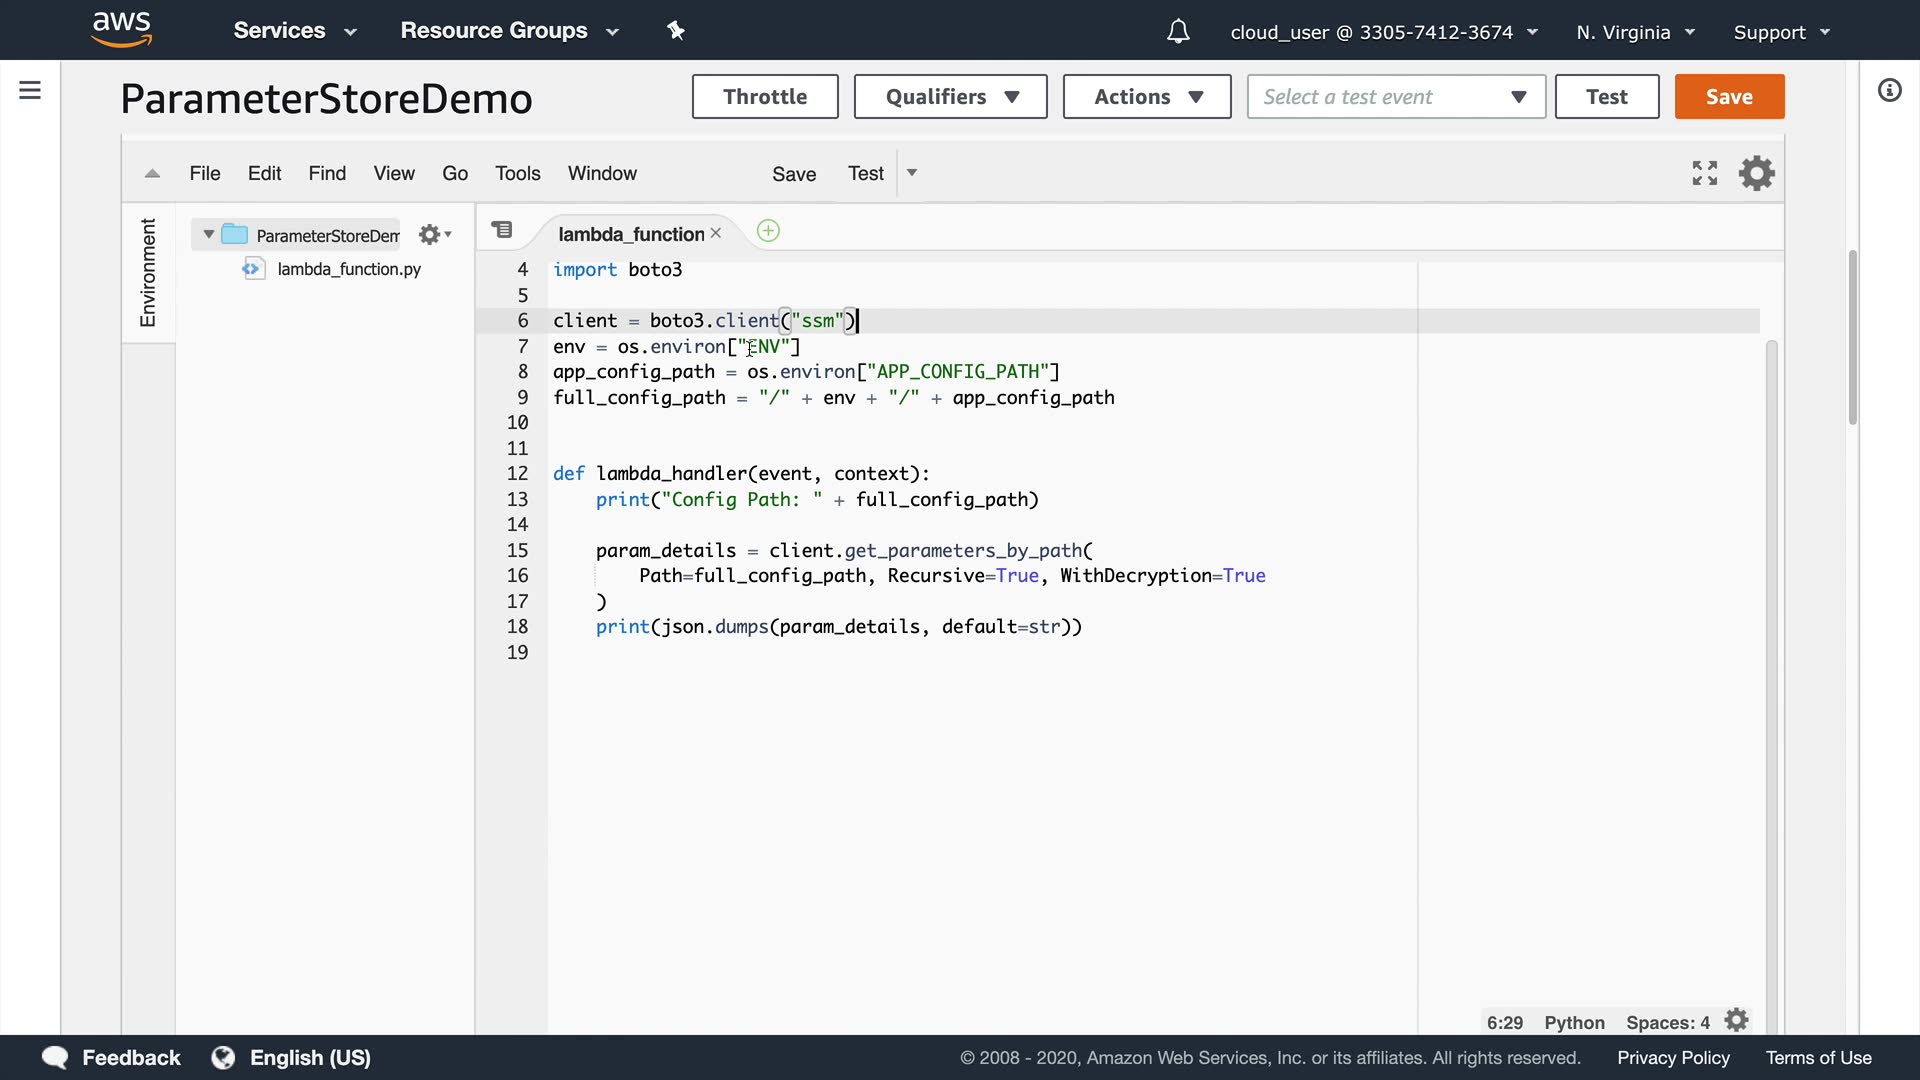
Task: Click the pin shortcuts icon
Action: pyautogui.click(x=676, y=31)
